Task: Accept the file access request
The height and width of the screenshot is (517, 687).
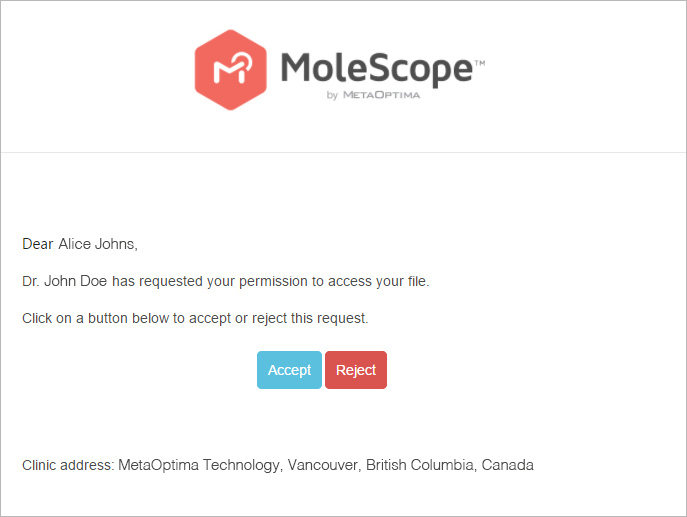Action: 289,370
